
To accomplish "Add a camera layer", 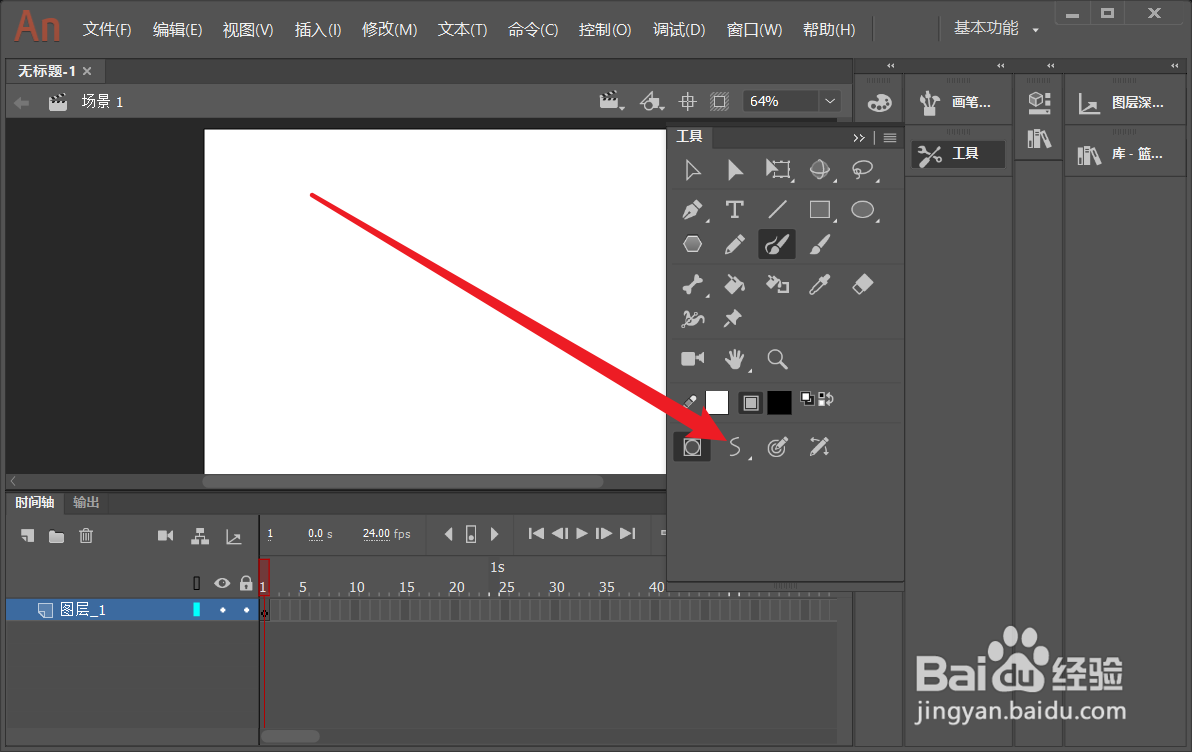I will click(165, 536).
